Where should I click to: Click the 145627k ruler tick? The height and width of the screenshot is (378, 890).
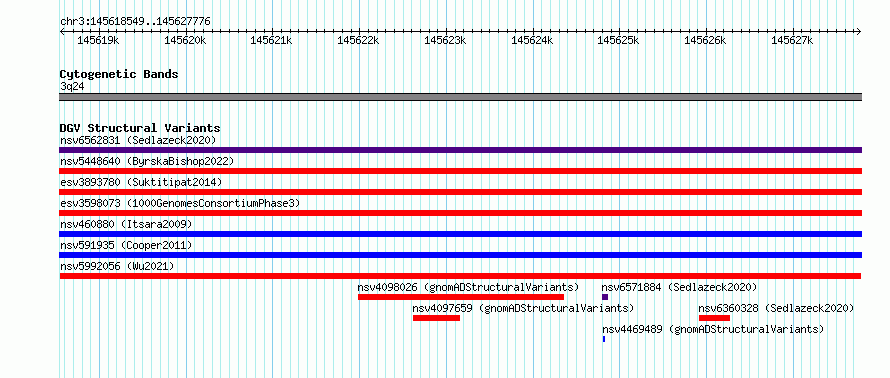tap(792, 40)
